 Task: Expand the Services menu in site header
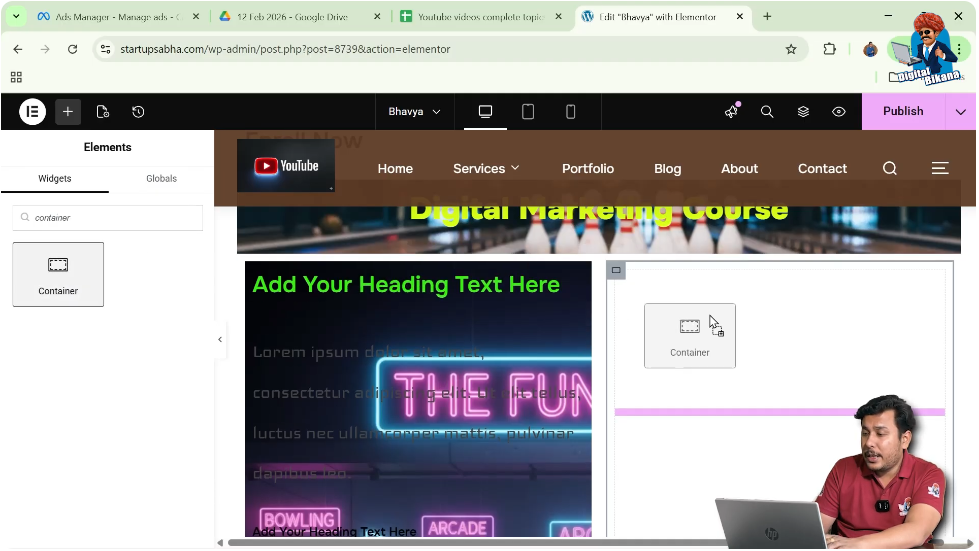click(x=486, y=168)
